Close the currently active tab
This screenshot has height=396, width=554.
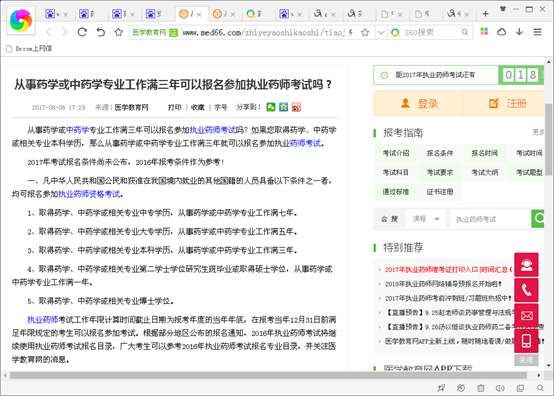coord(199,14)
